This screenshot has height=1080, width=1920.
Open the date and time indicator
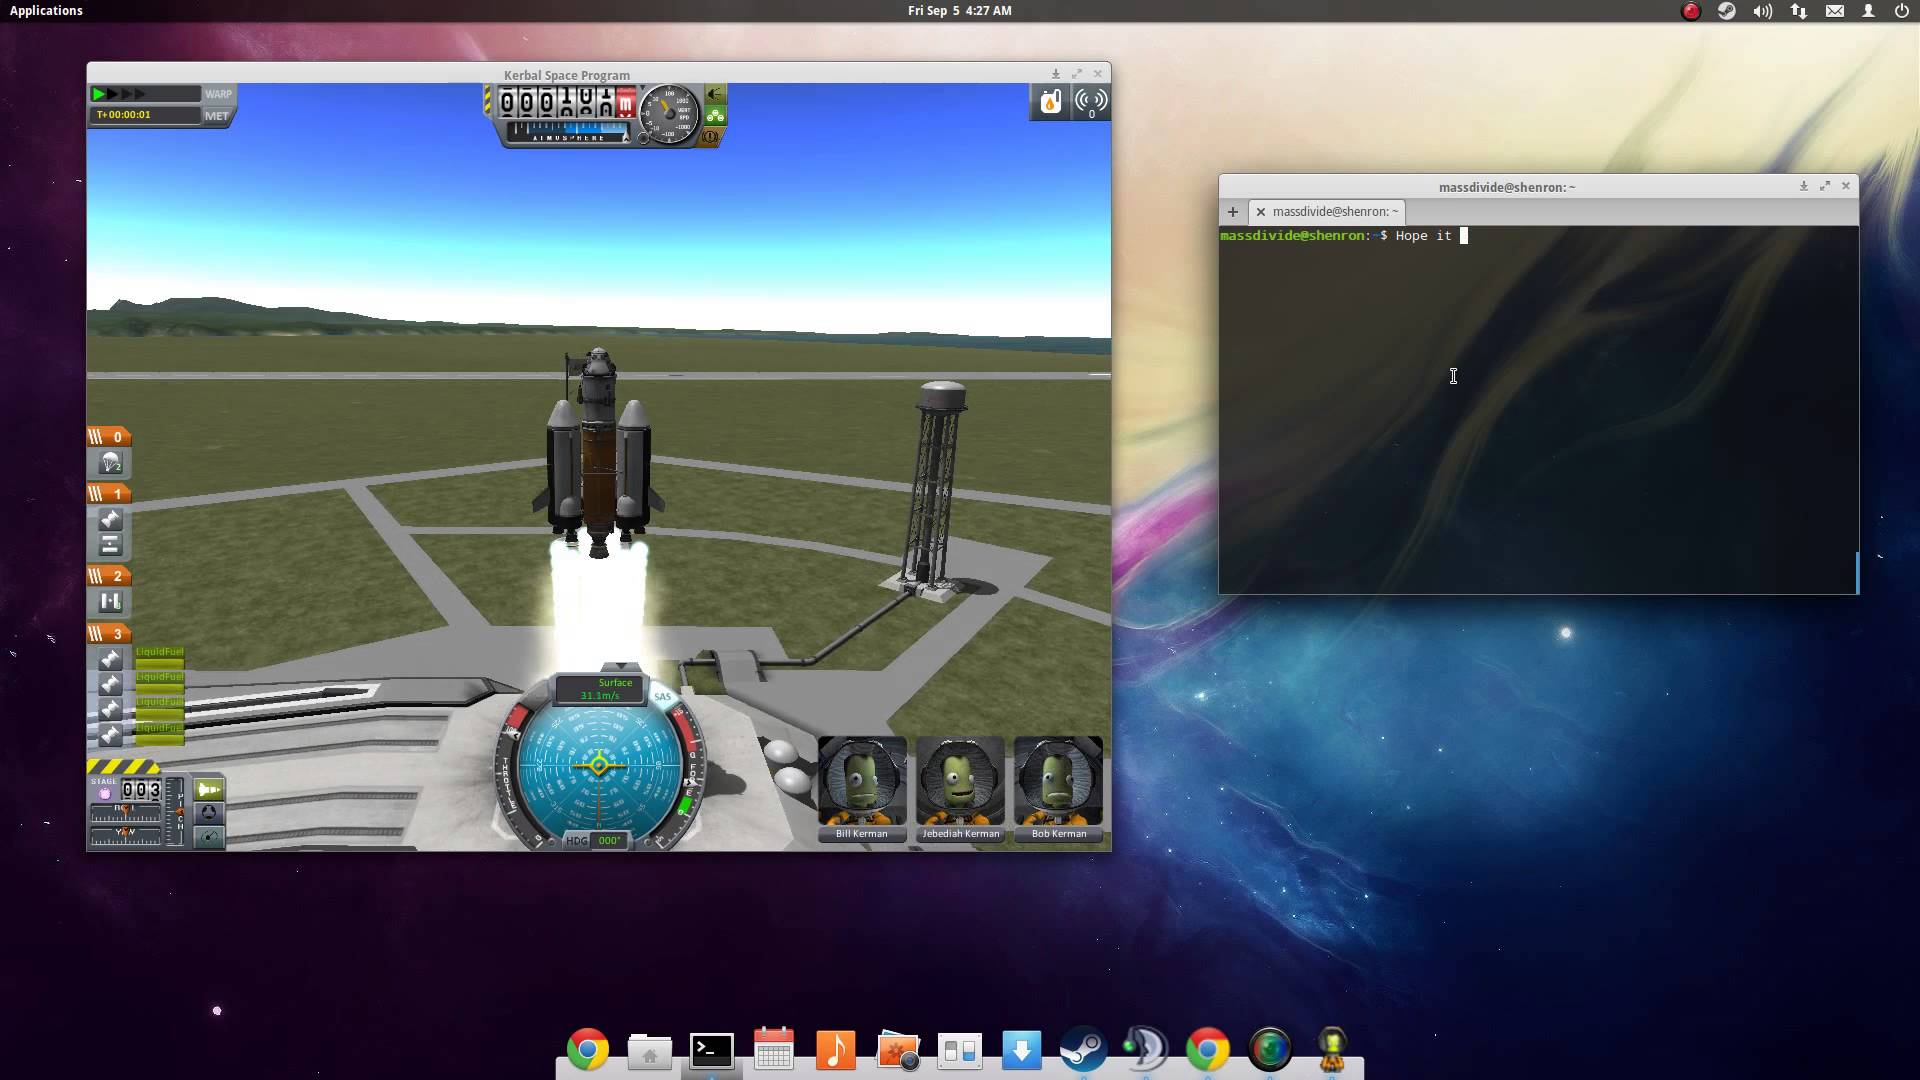(x=959, y=10)
